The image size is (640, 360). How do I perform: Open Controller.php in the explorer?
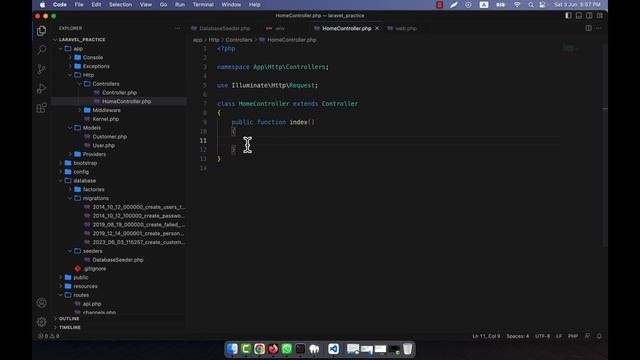[120, 93]
